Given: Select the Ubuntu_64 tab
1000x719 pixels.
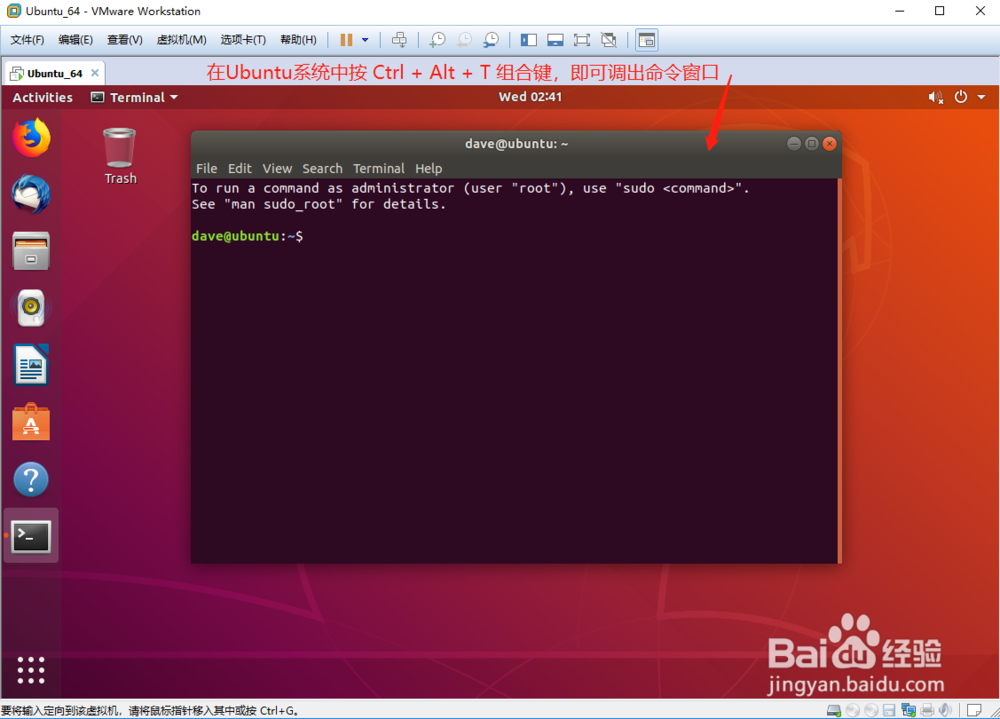Looking at the screenshot, I should pos(54,73).
